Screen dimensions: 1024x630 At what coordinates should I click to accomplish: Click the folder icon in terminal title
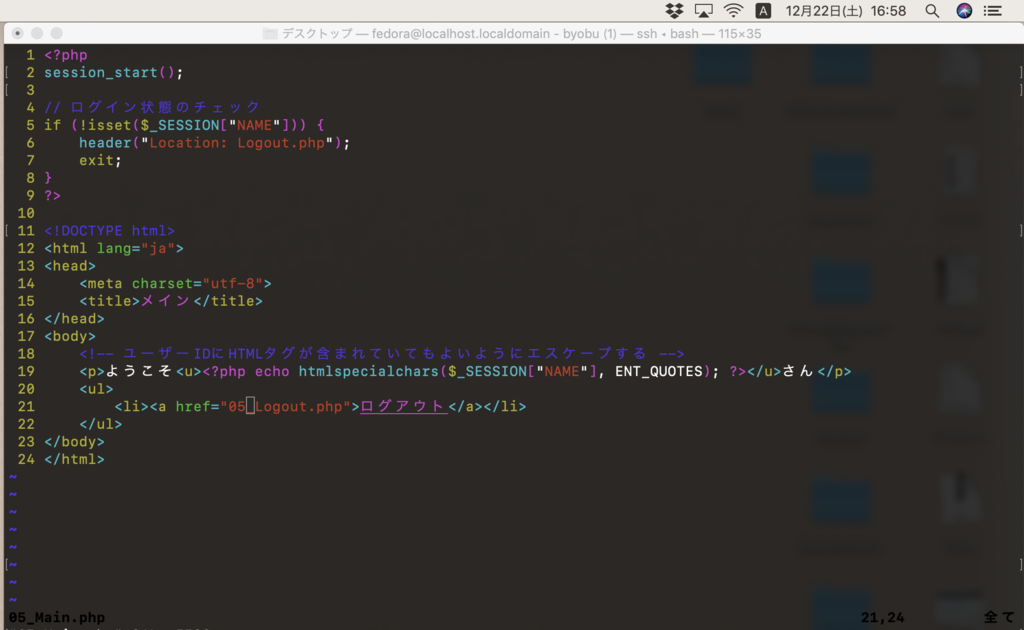270,33
